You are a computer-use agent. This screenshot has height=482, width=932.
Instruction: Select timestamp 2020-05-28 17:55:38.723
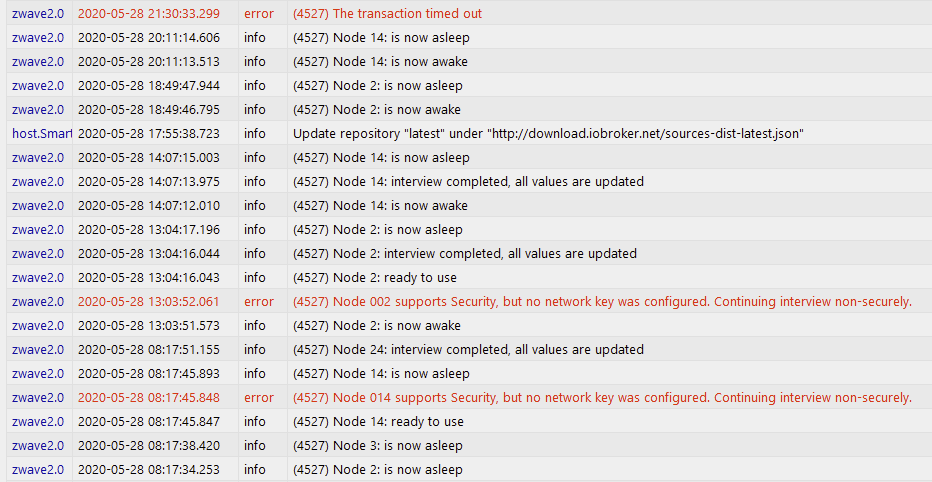[x=149, y=134]
